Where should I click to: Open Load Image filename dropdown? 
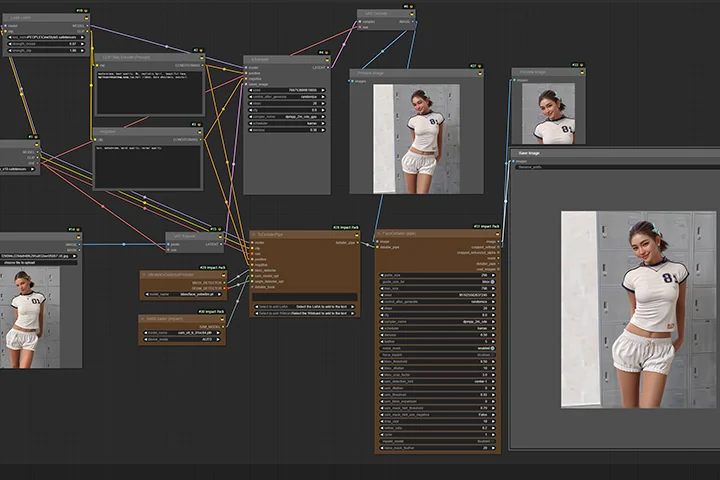(39, 256)
